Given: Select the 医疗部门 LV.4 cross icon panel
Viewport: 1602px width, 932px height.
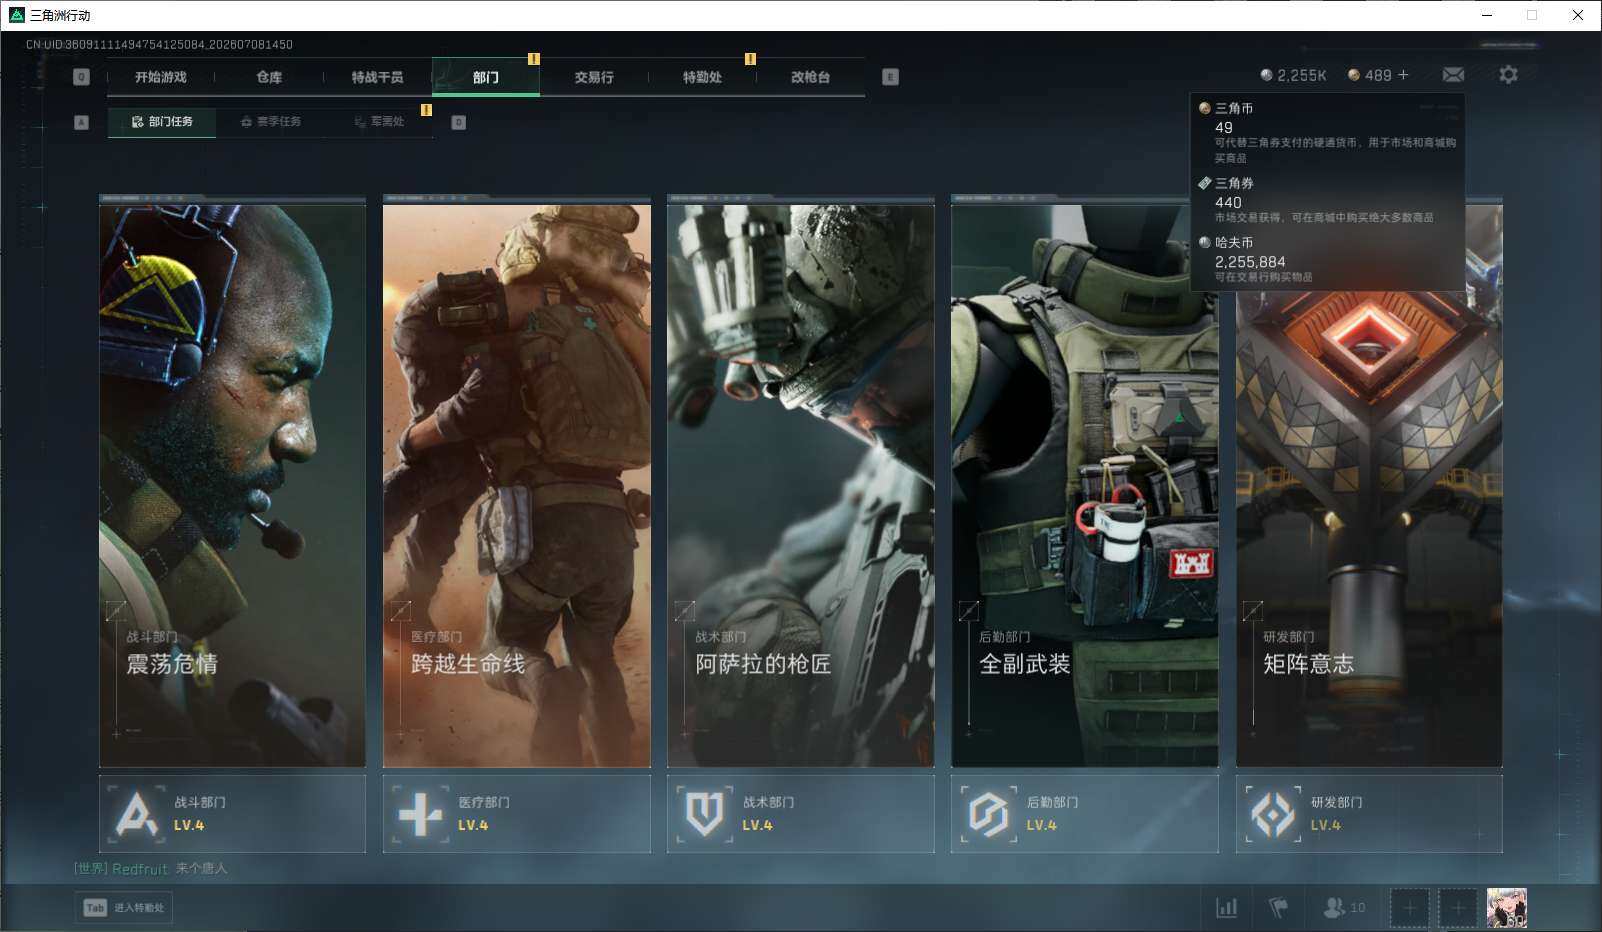Looking at the screenshot, I should 516,814.
